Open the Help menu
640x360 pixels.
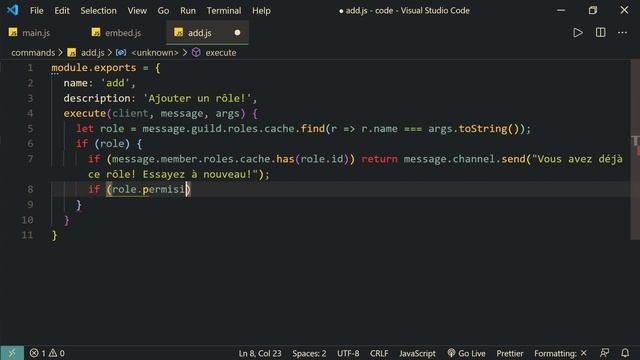coord(261,11)
